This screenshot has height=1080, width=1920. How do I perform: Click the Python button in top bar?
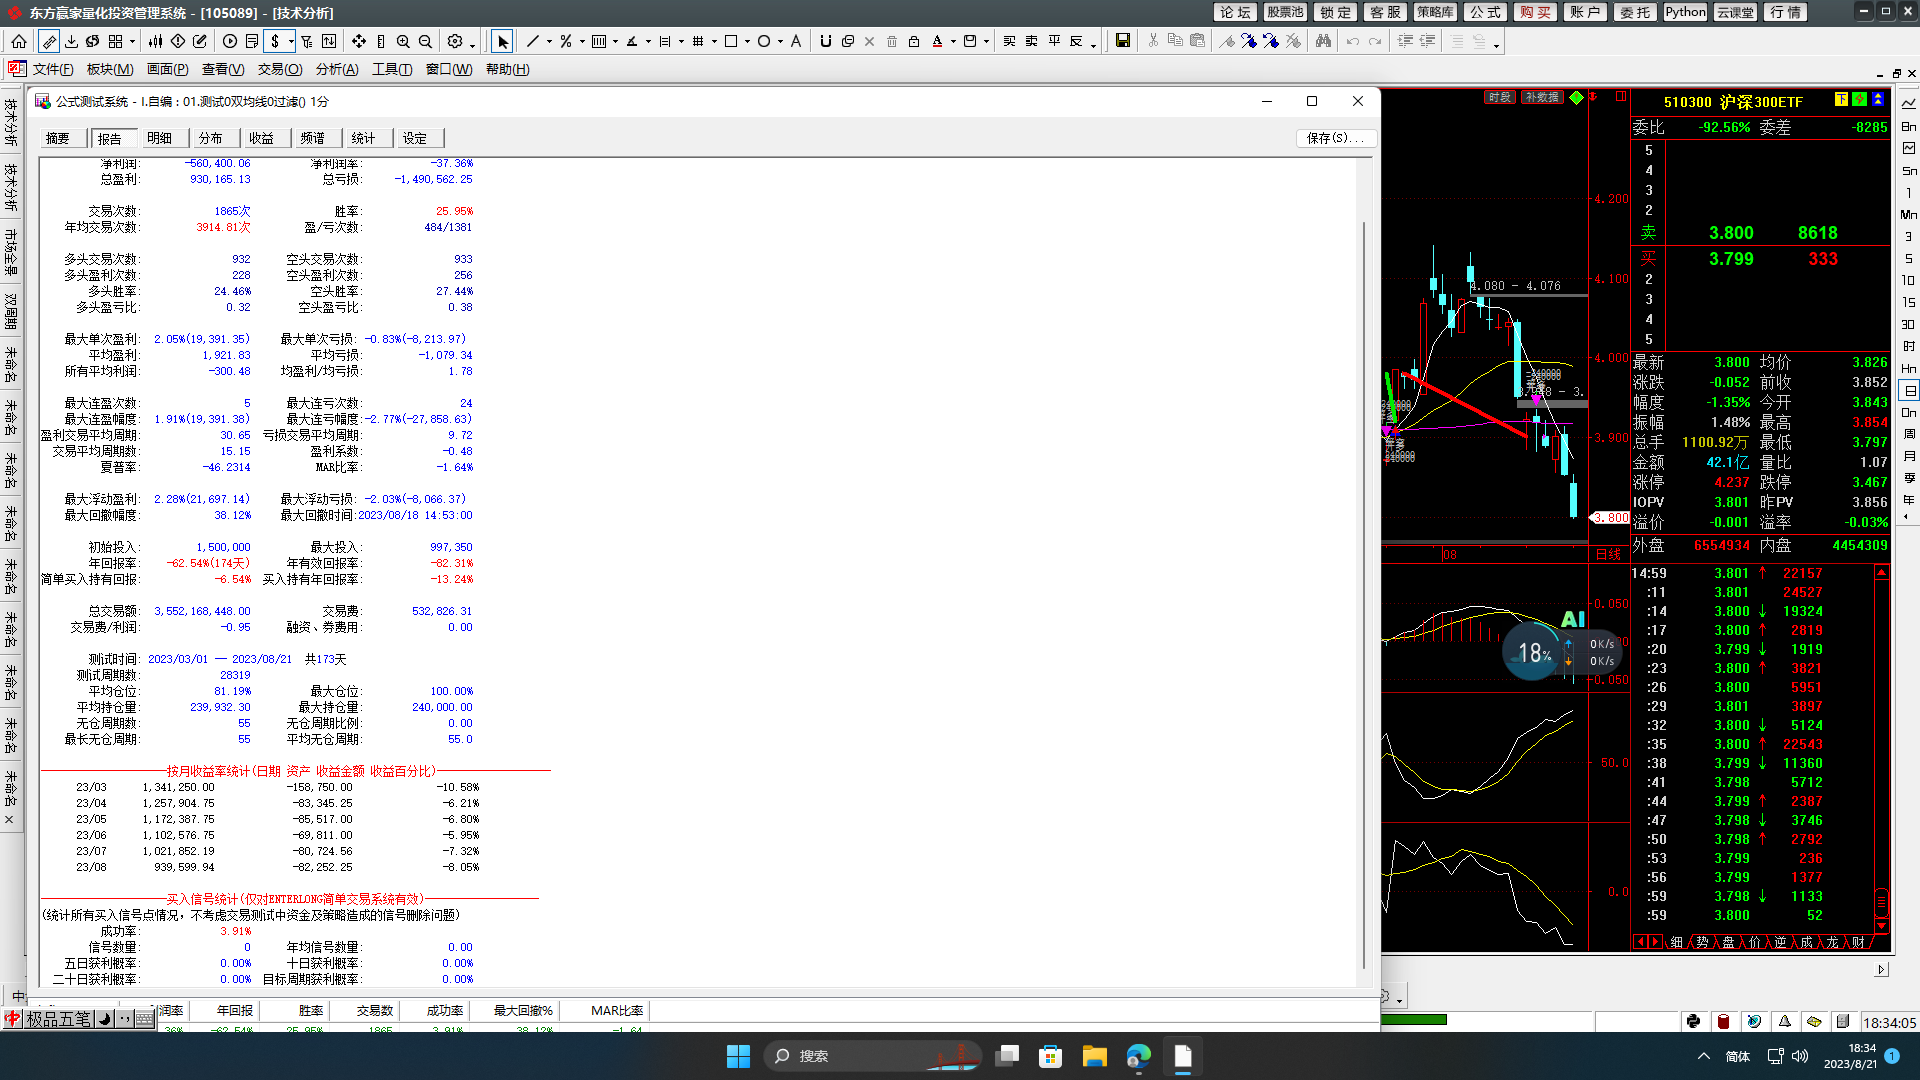click(x=1685, y=12)
